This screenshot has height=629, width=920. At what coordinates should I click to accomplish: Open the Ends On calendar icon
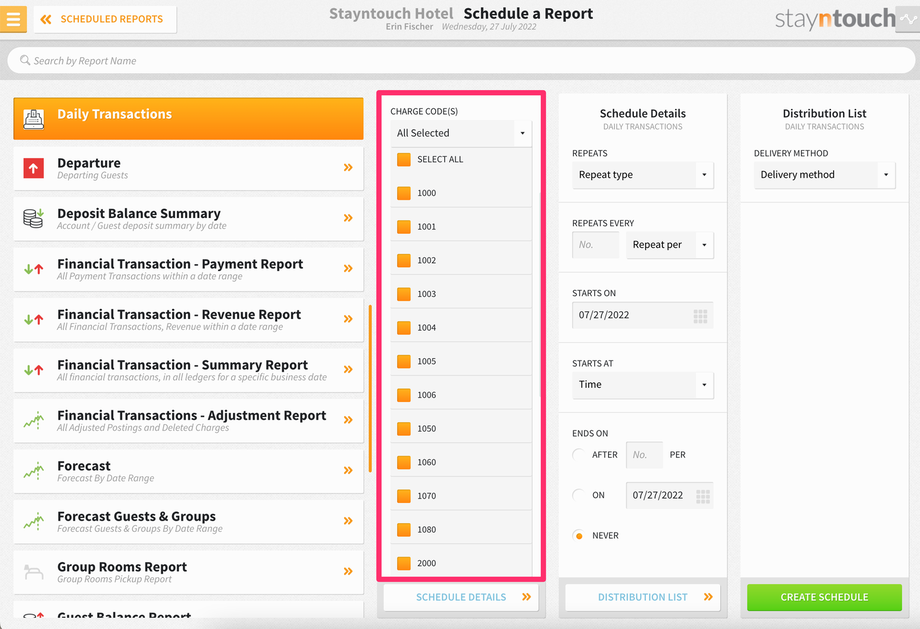703,496
